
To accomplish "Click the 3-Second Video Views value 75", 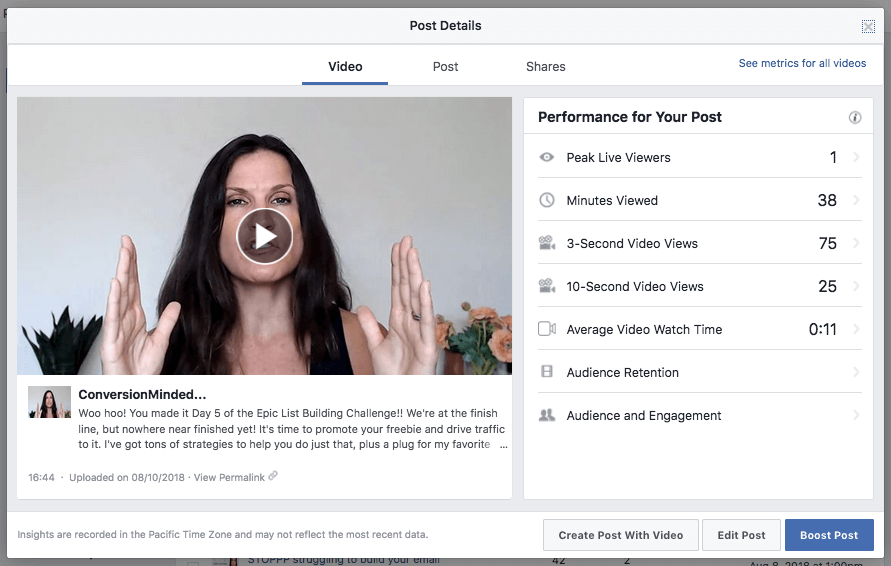I will point(827,243).
